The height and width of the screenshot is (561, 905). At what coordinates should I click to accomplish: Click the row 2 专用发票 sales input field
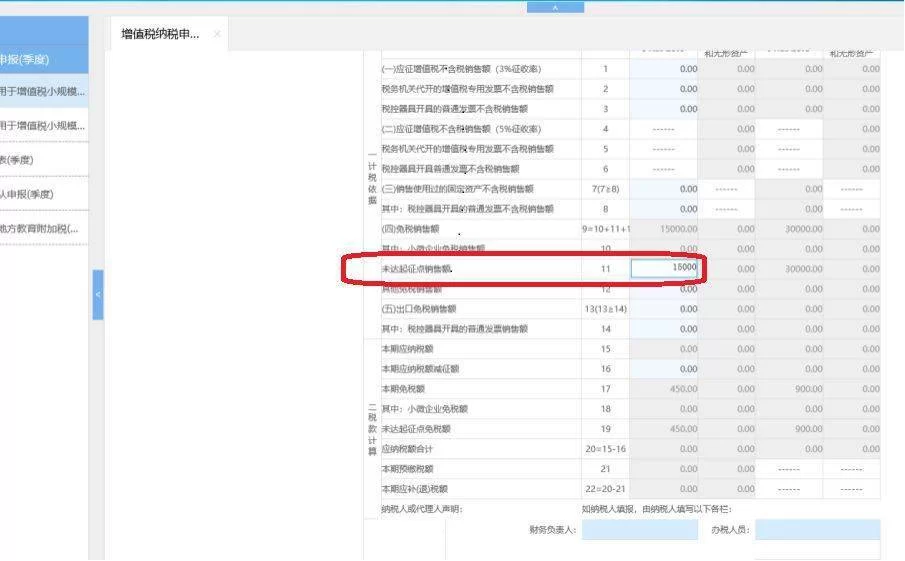point(666,89)
